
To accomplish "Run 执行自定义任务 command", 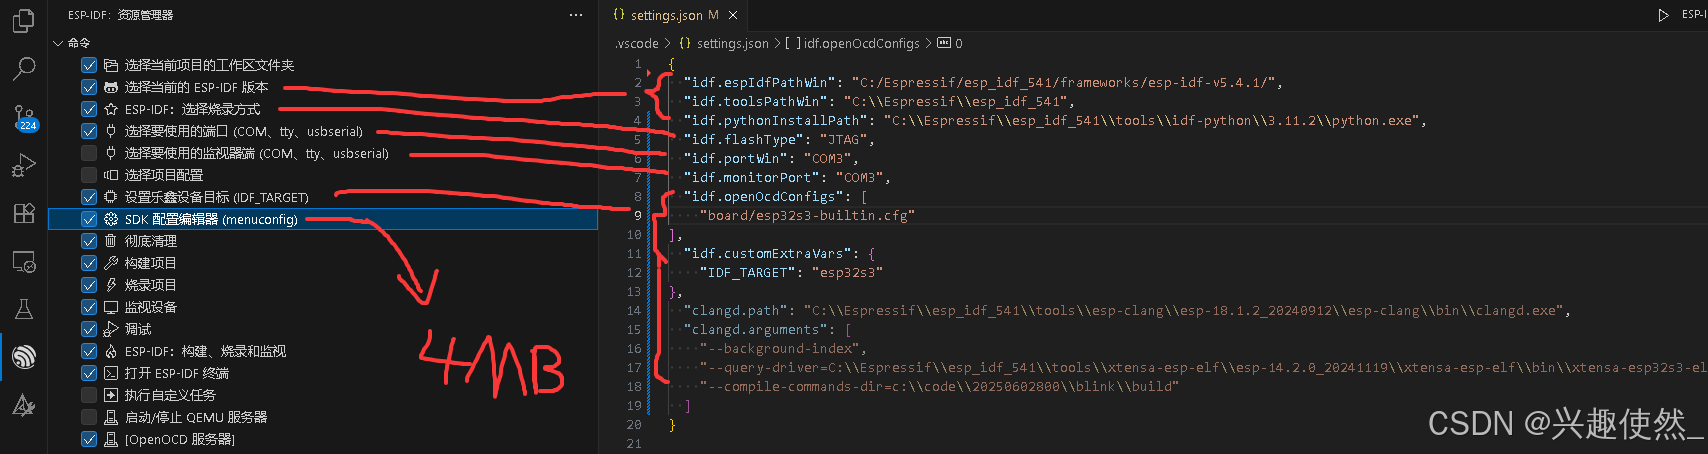I will [170, 395].
